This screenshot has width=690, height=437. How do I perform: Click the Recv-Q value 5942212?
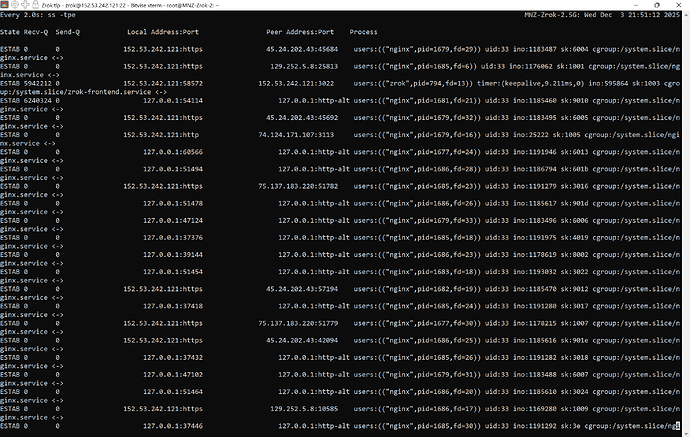click(37, 84)
